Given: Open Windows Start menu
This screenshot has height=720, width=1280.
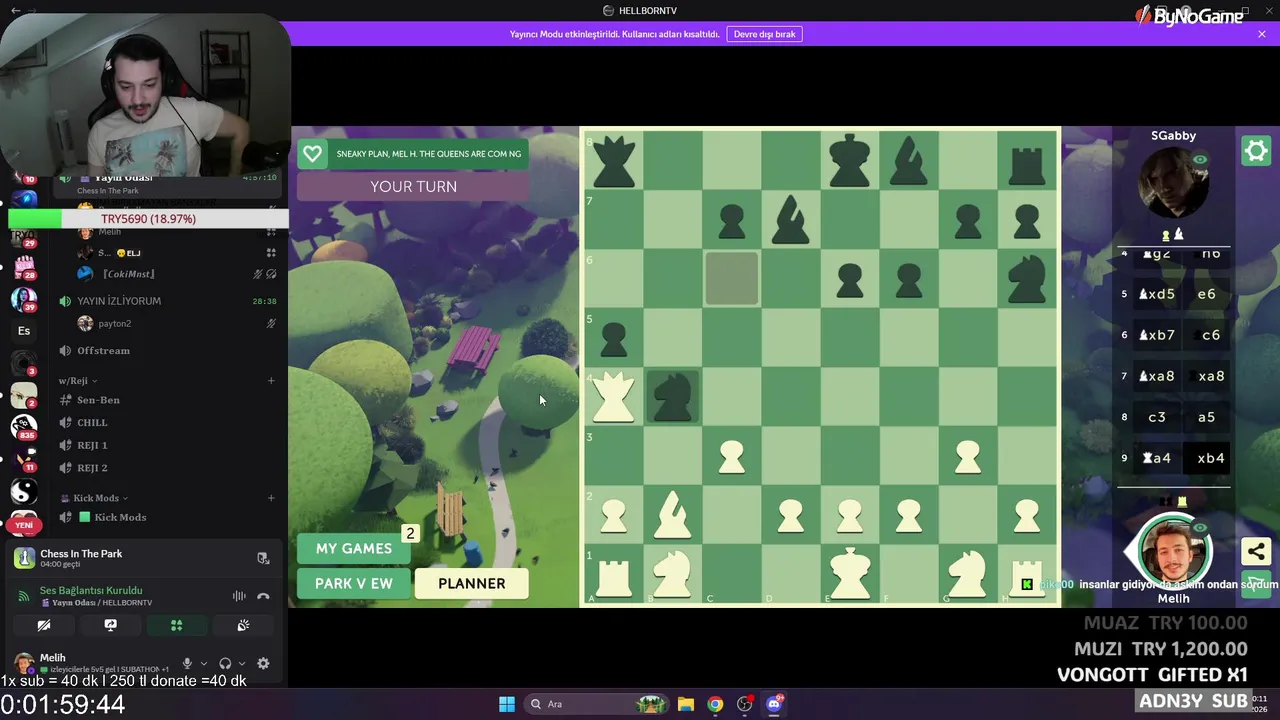Looking at the screenshot, I should [x=507, y=704].
